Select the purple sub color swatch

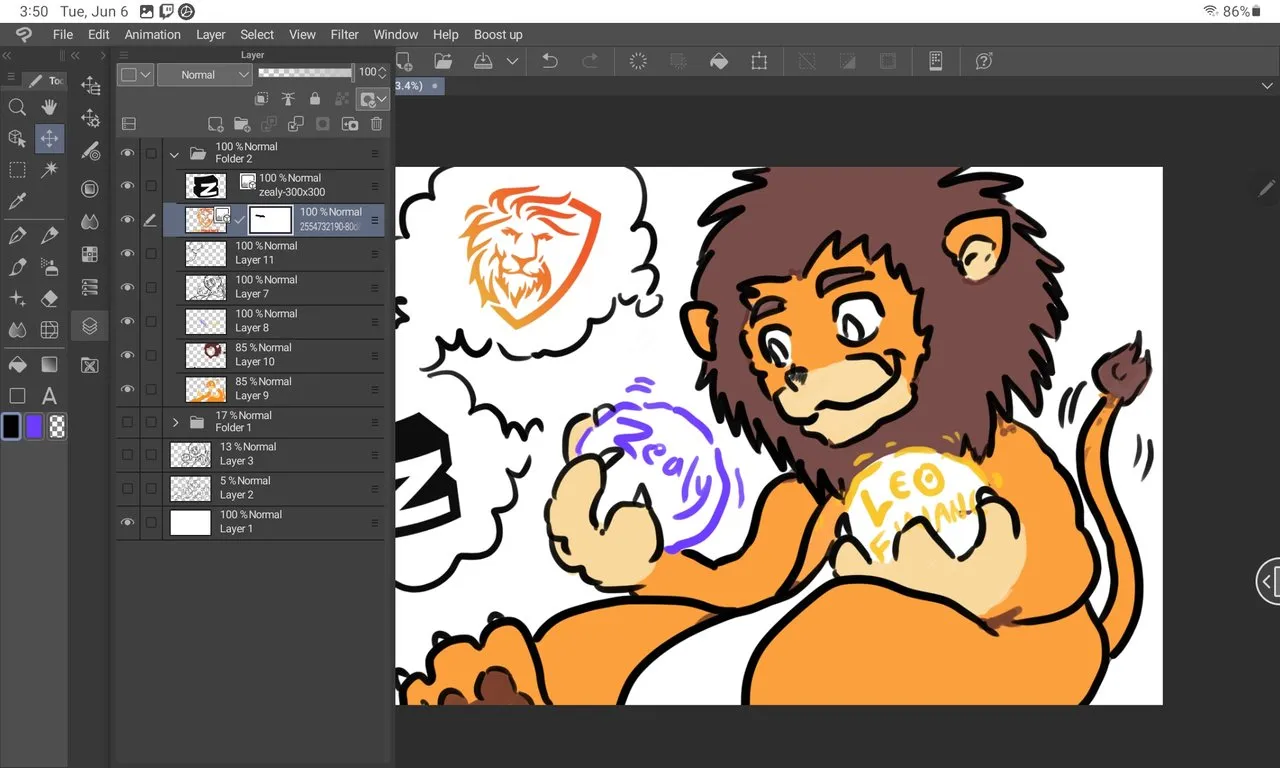coord(35,427)
